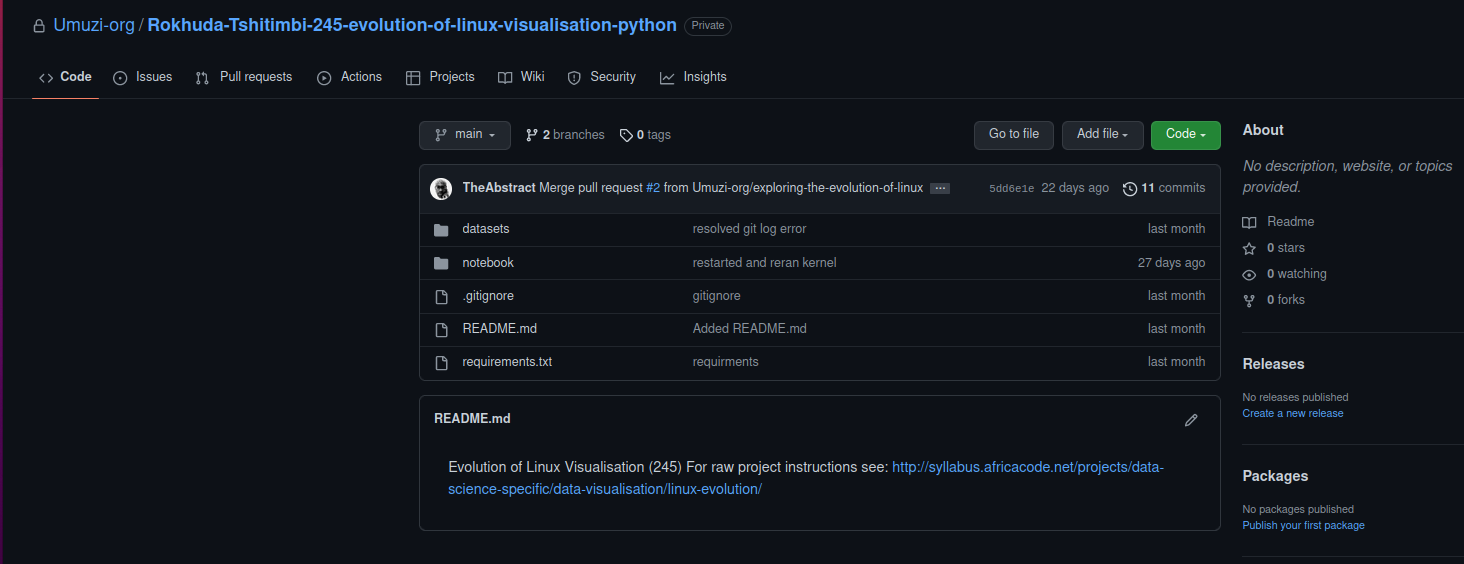This screenshot has width=1464, height=564.
Task: Switch to the Issues tab
Action: click(143, 77)
